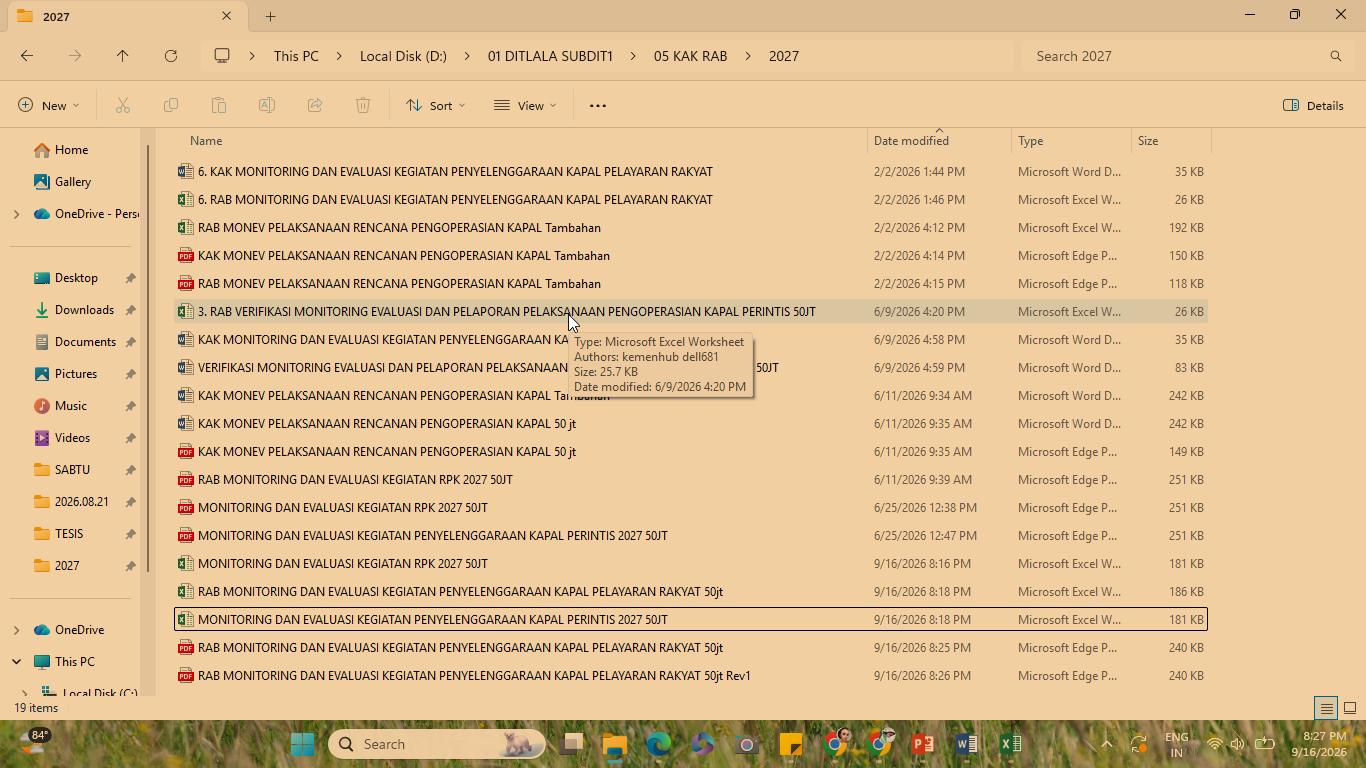Viewport: 1366px width, 768px height.
Task: Select the TESIS pinned folder
Action: [x=69, y=534]
